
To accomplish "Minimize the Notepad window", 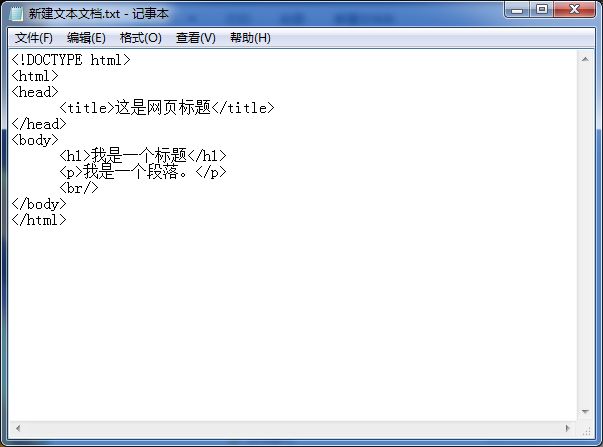I will click(517, 10).
